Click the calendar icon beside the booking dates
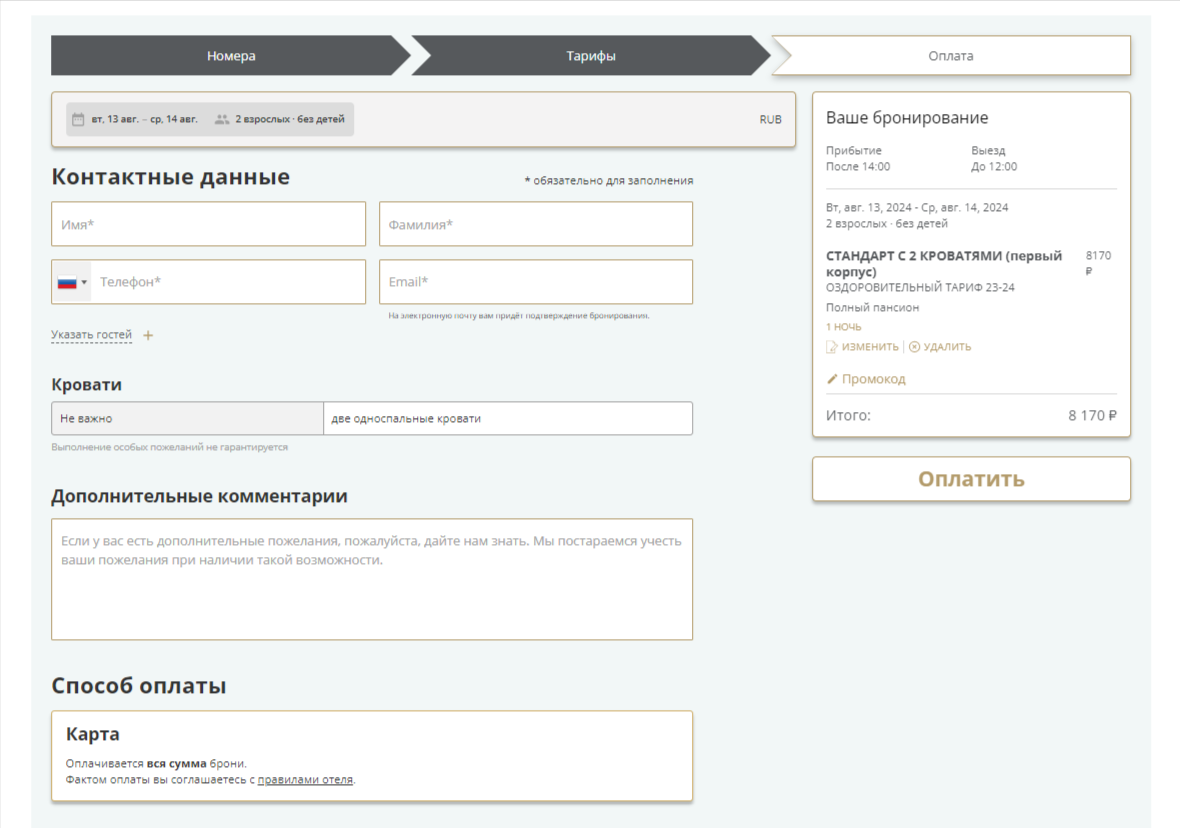This screenshot has width=1180, height=828. (78, 119)
